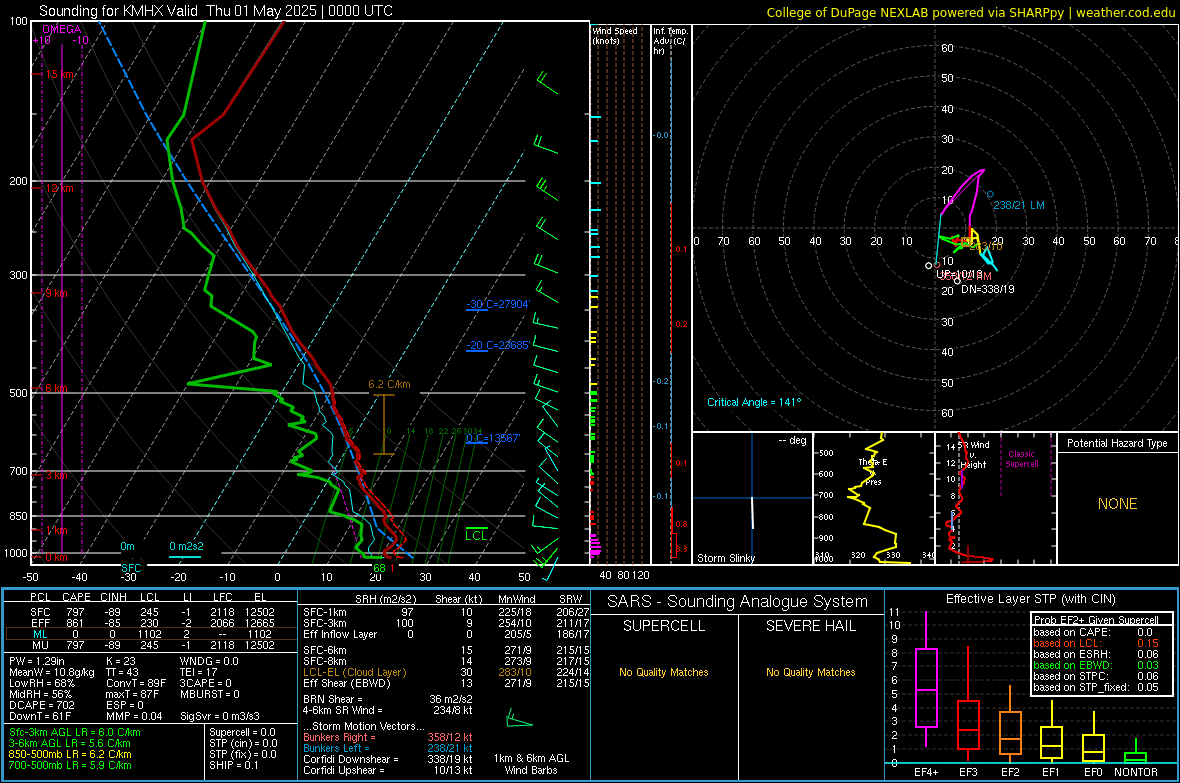Click the SRH (m2/s2) column header
Viewport: 1180px width, 783px height.
(x=388, y=599)
